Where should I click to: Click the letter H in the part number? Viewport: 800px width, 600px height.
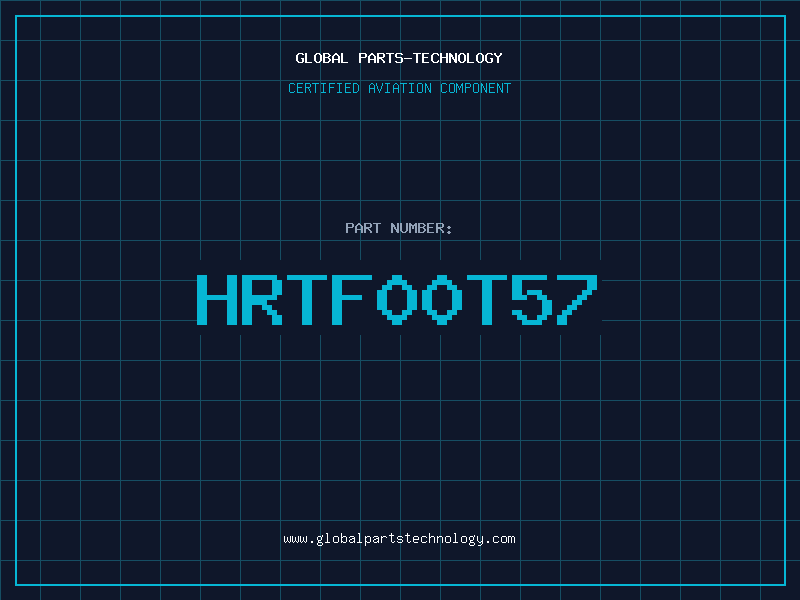point(215,298)
